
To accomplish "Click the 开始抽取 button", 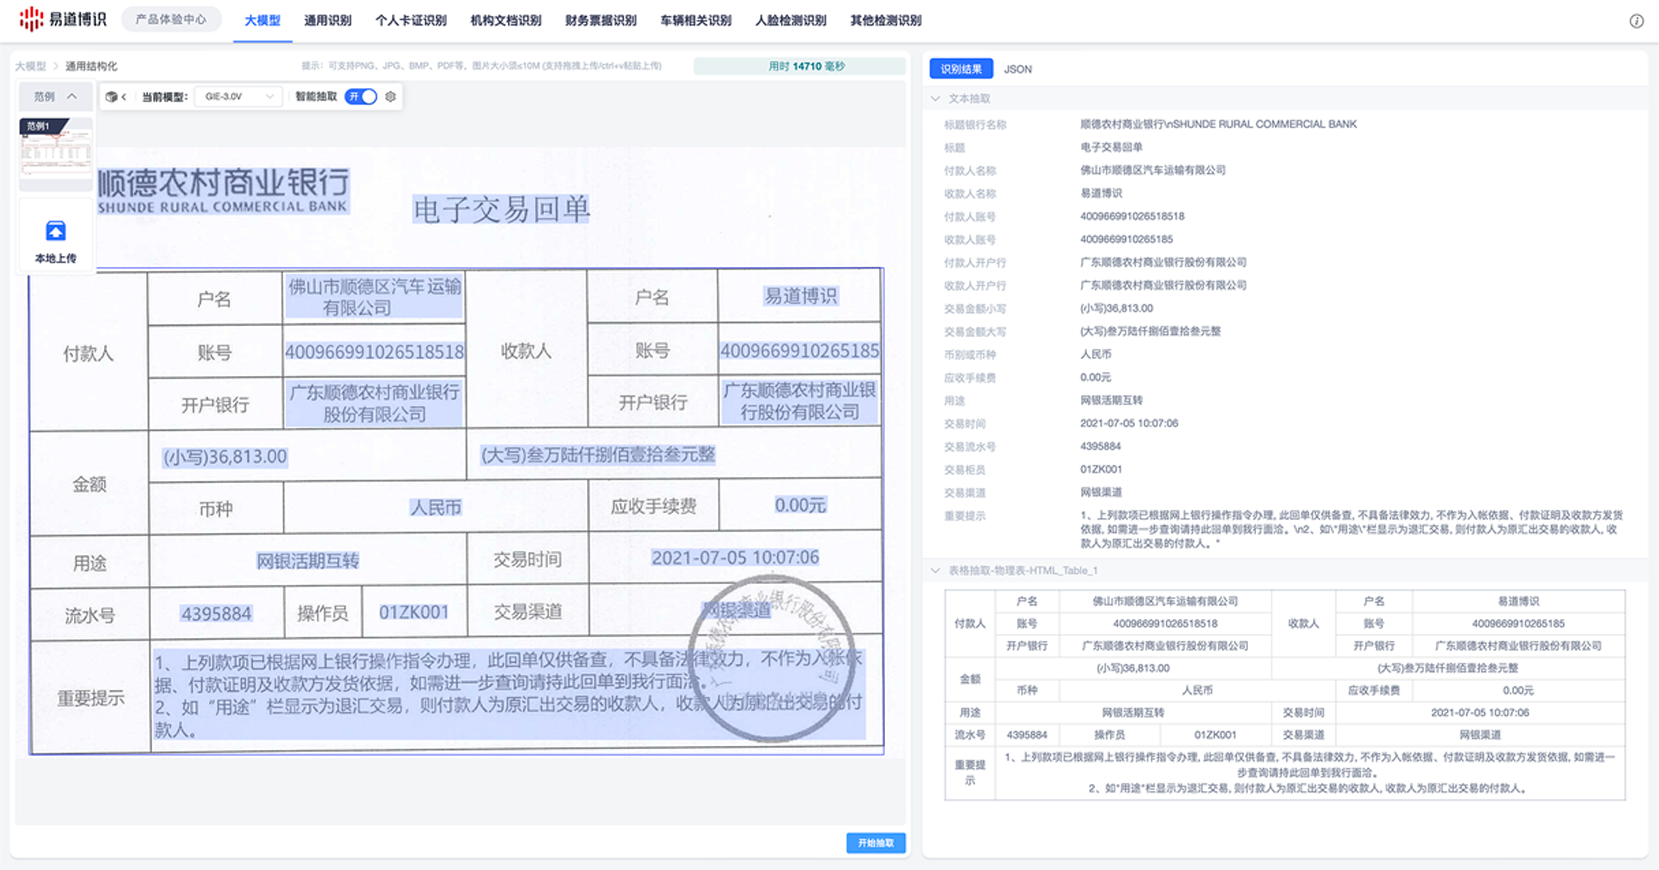I will [x=876, y=843].
